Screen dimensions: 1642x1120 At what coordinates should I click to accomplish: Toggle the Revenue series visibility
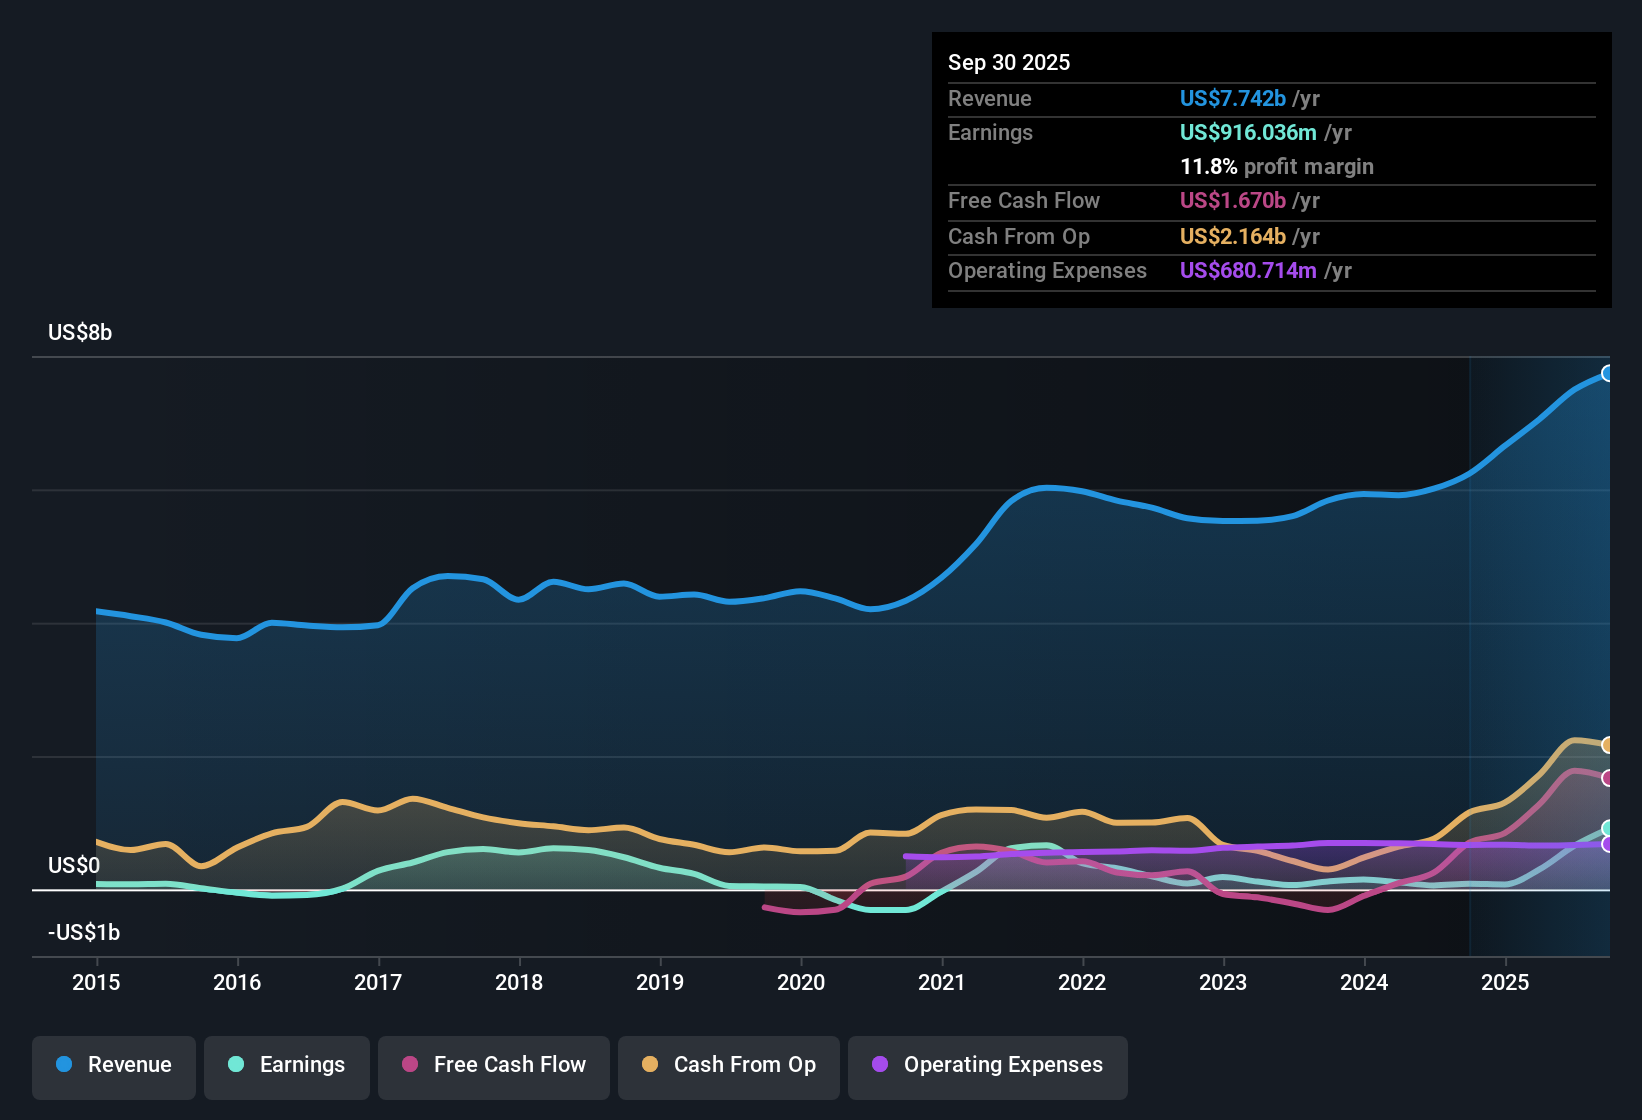113,1065
